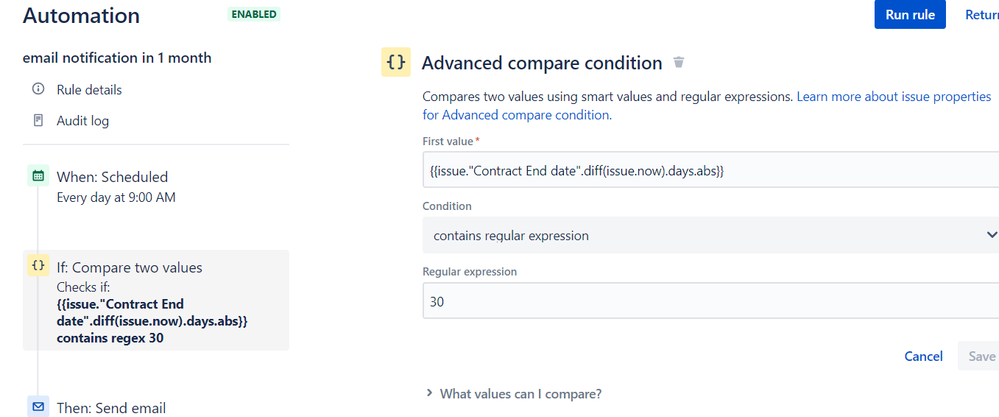The width and height of the screenshot is (999, 417).
Task: Click large braces icon by Advanced compare heading
Action: [x=396, y=63]
